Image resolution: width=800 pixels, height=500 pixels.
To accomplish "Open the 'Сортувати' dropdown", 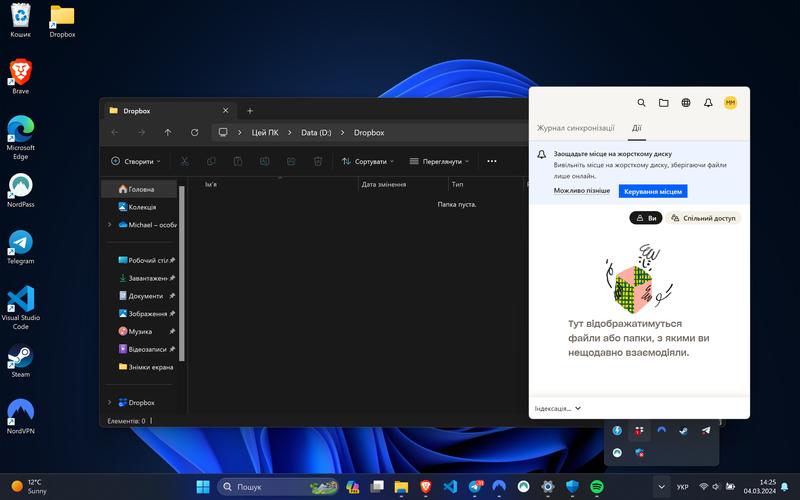I will click(368, 161).
